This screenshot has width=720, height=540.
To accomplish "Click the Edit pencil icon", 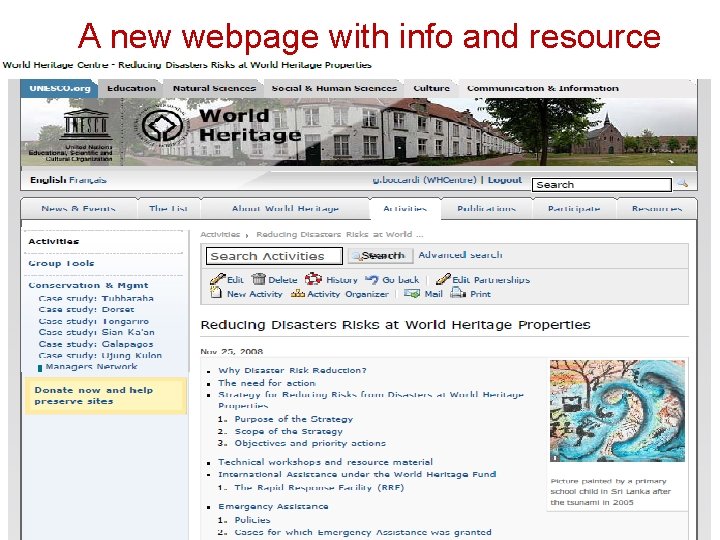I will click(218, 279).
